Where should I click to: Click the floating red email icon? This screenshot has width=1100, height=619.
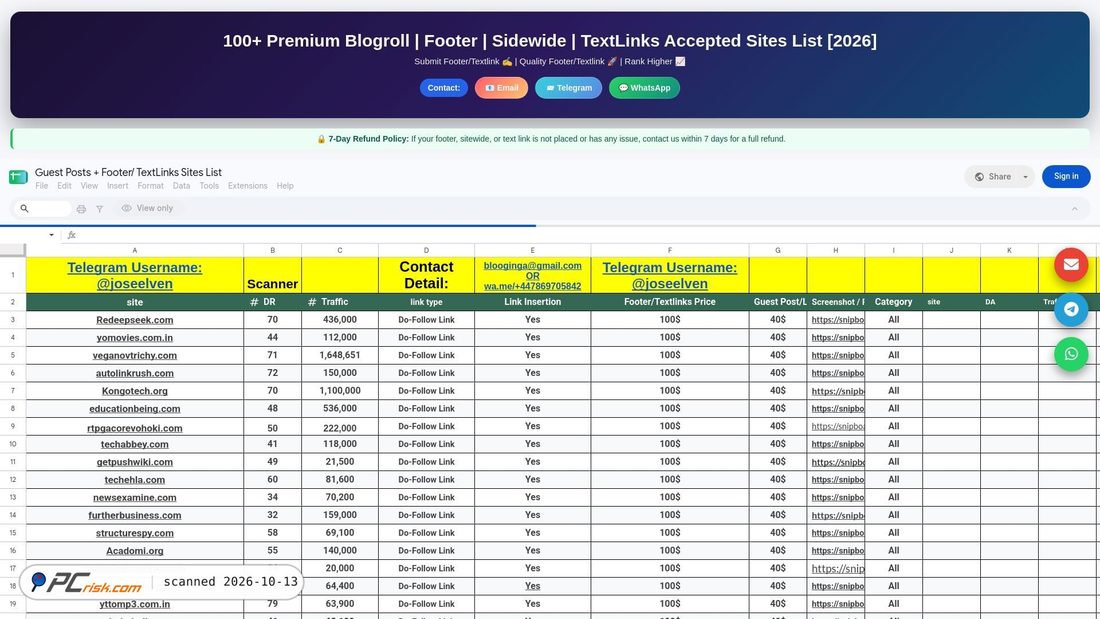pyautogui.click(x=1071, y=265)
